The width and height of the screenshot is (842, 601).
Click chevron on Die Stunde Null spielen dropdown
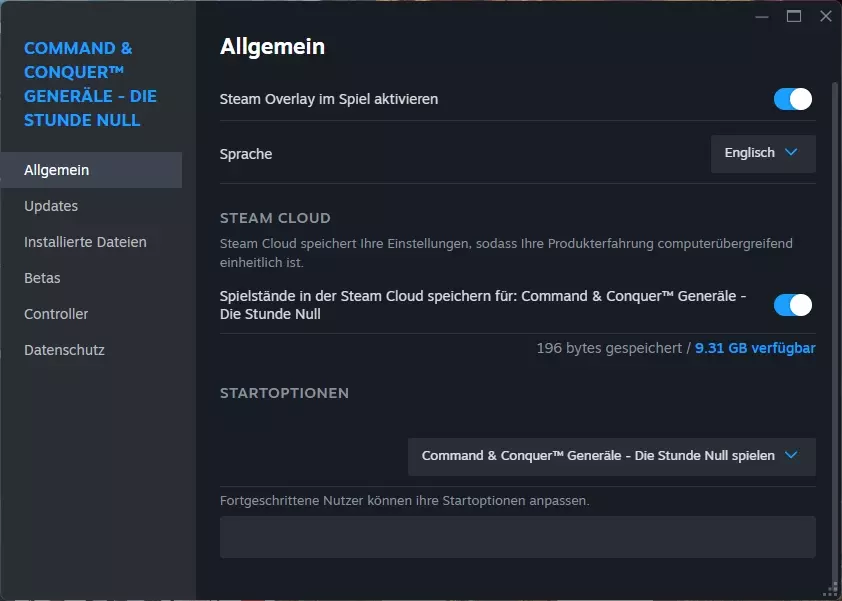pos(791,455)
